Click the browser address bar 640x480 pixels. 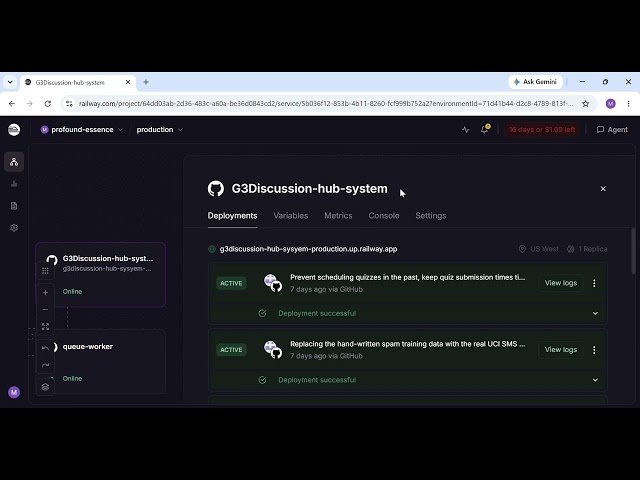pyautogui.click(x=325, y=104)
